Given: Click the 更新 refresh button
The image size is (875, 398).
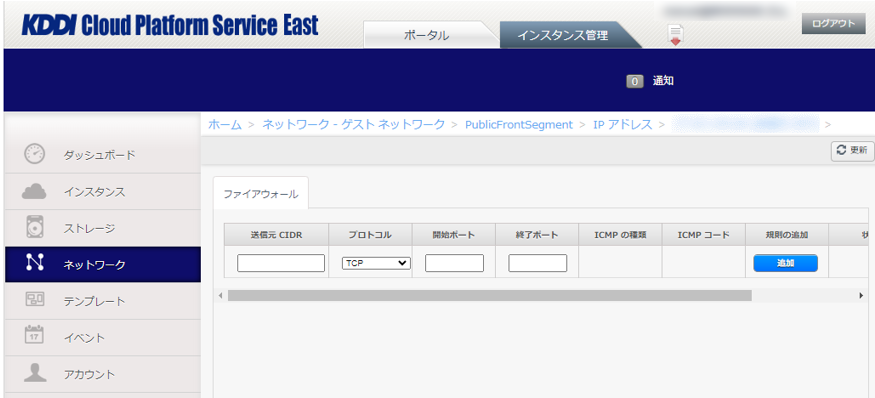Looking at the screenshot, I should click(x=852, y=150).
